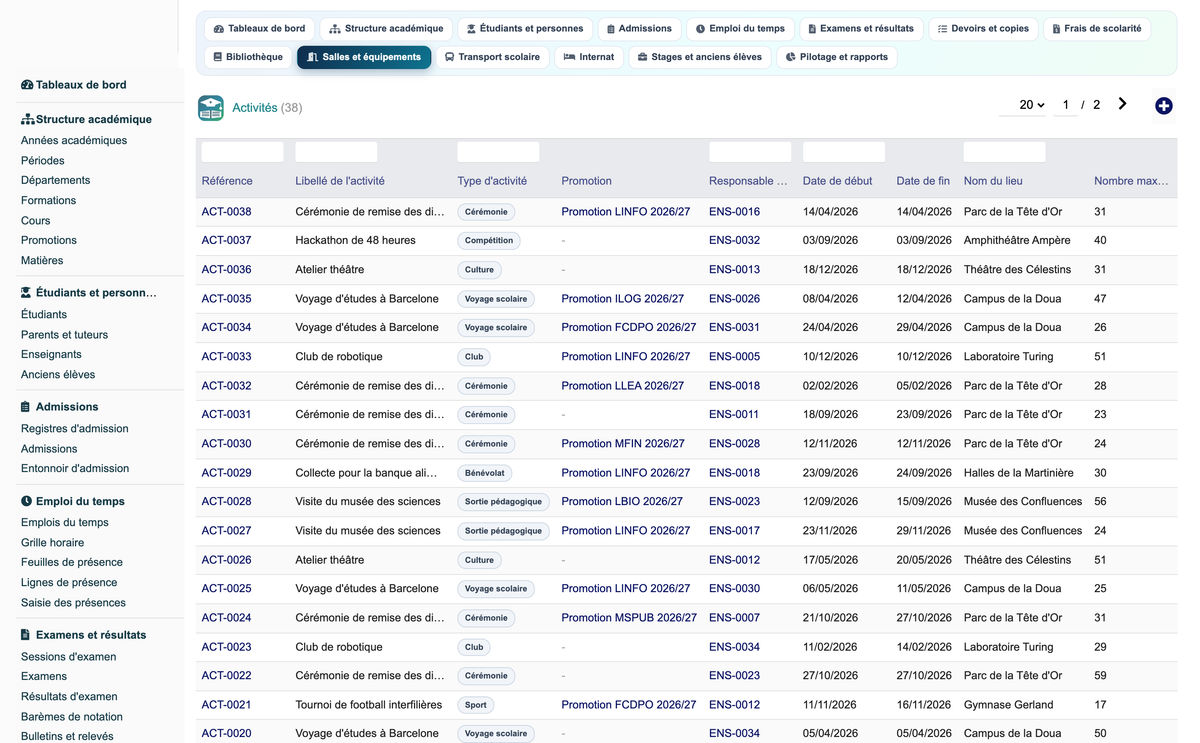Open the Examens et résultats top tab

[861, 29]
